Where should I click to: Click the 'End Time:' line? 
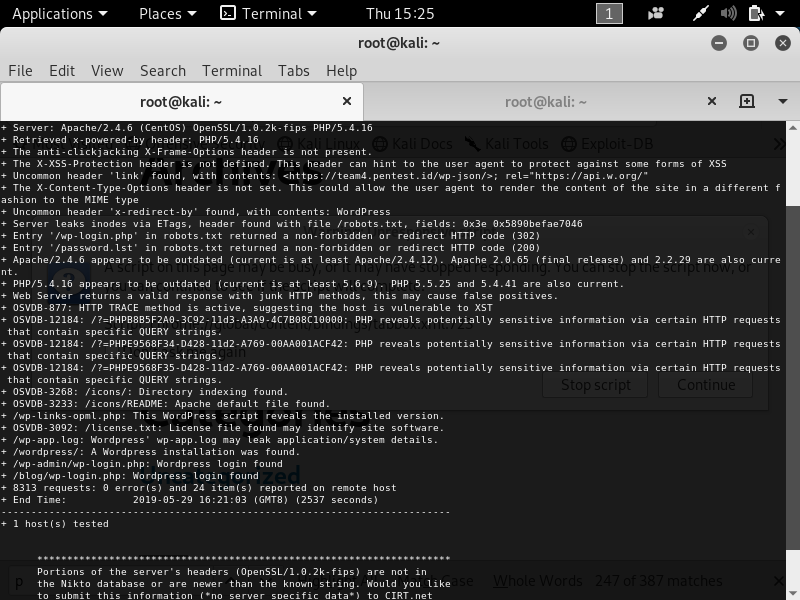click(190, 500)
